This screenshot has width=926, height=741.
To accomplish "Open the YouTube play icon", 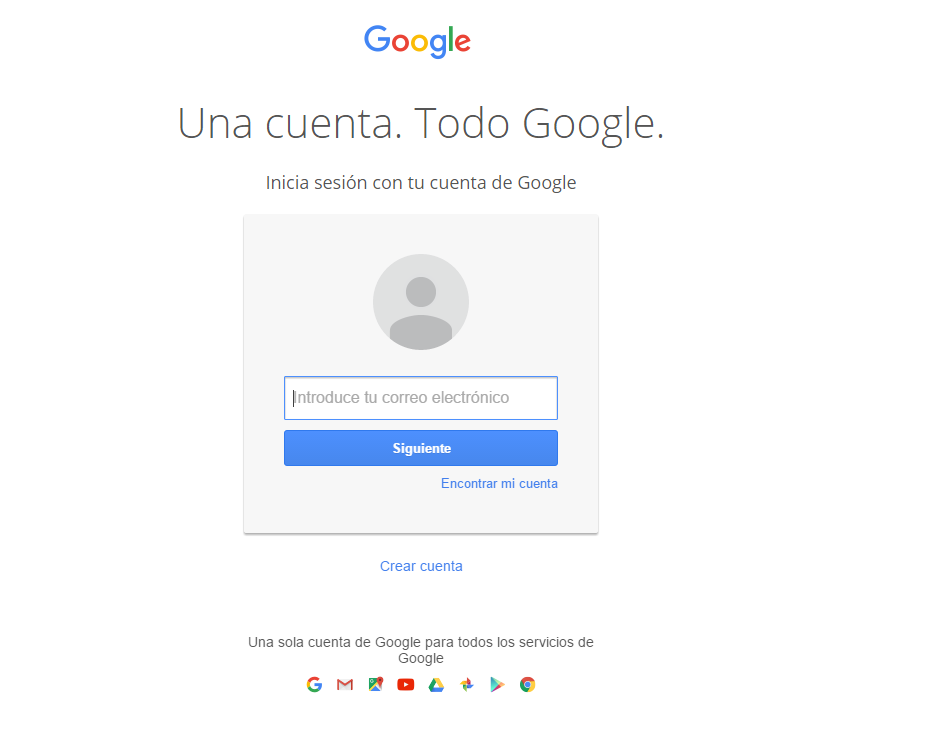I will pos(406,684).
